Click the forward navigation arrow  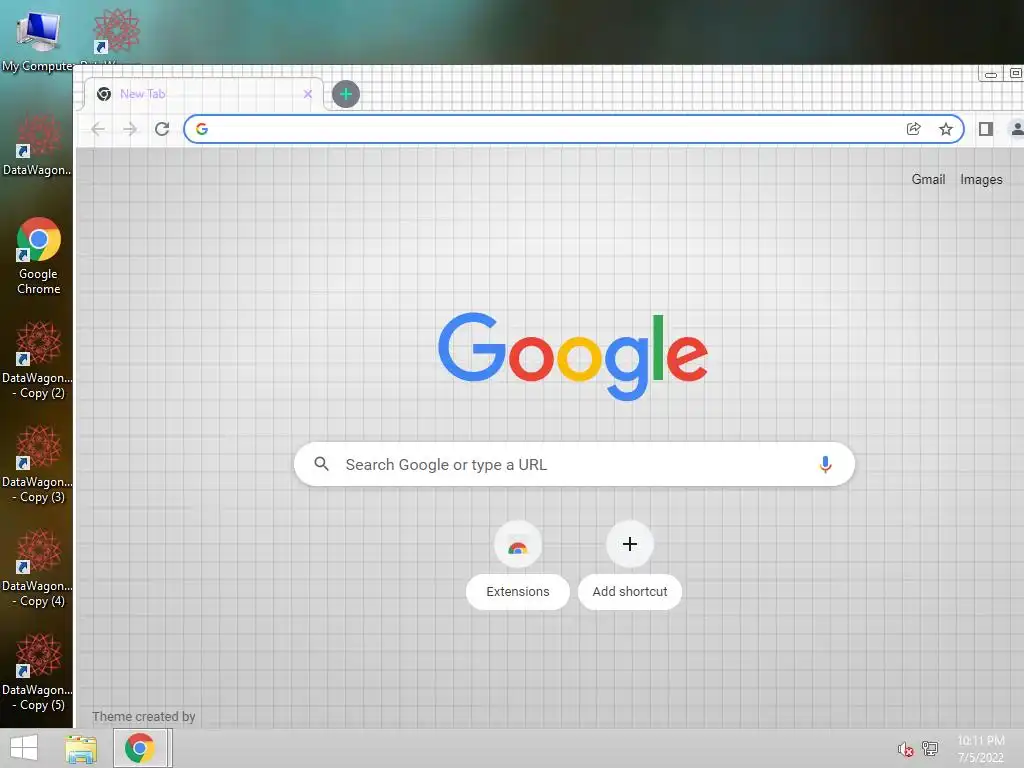point(130,129)
